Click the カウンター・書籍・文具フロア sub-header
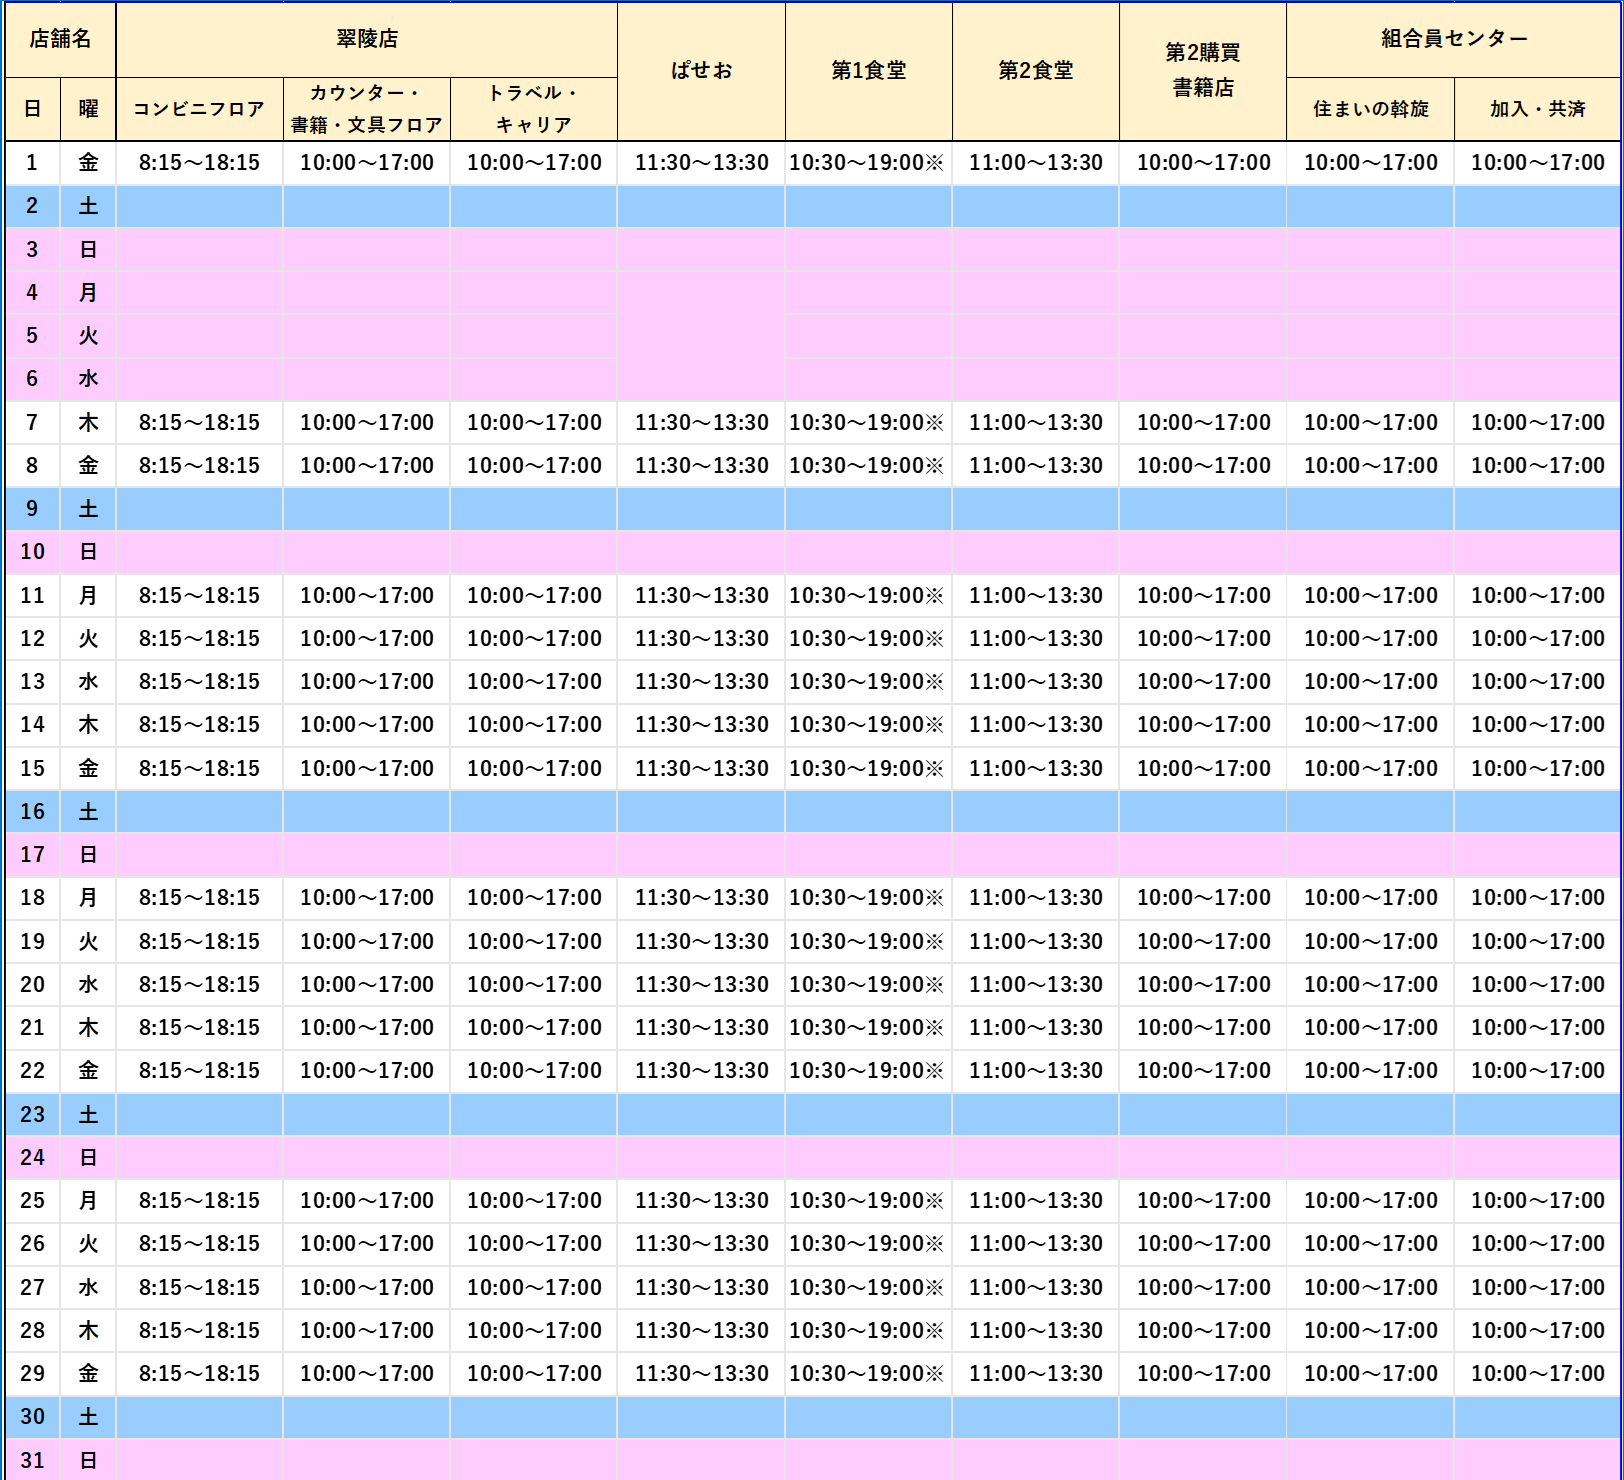The width and height of the screenshot is (1624, 1480). [366, 109]
